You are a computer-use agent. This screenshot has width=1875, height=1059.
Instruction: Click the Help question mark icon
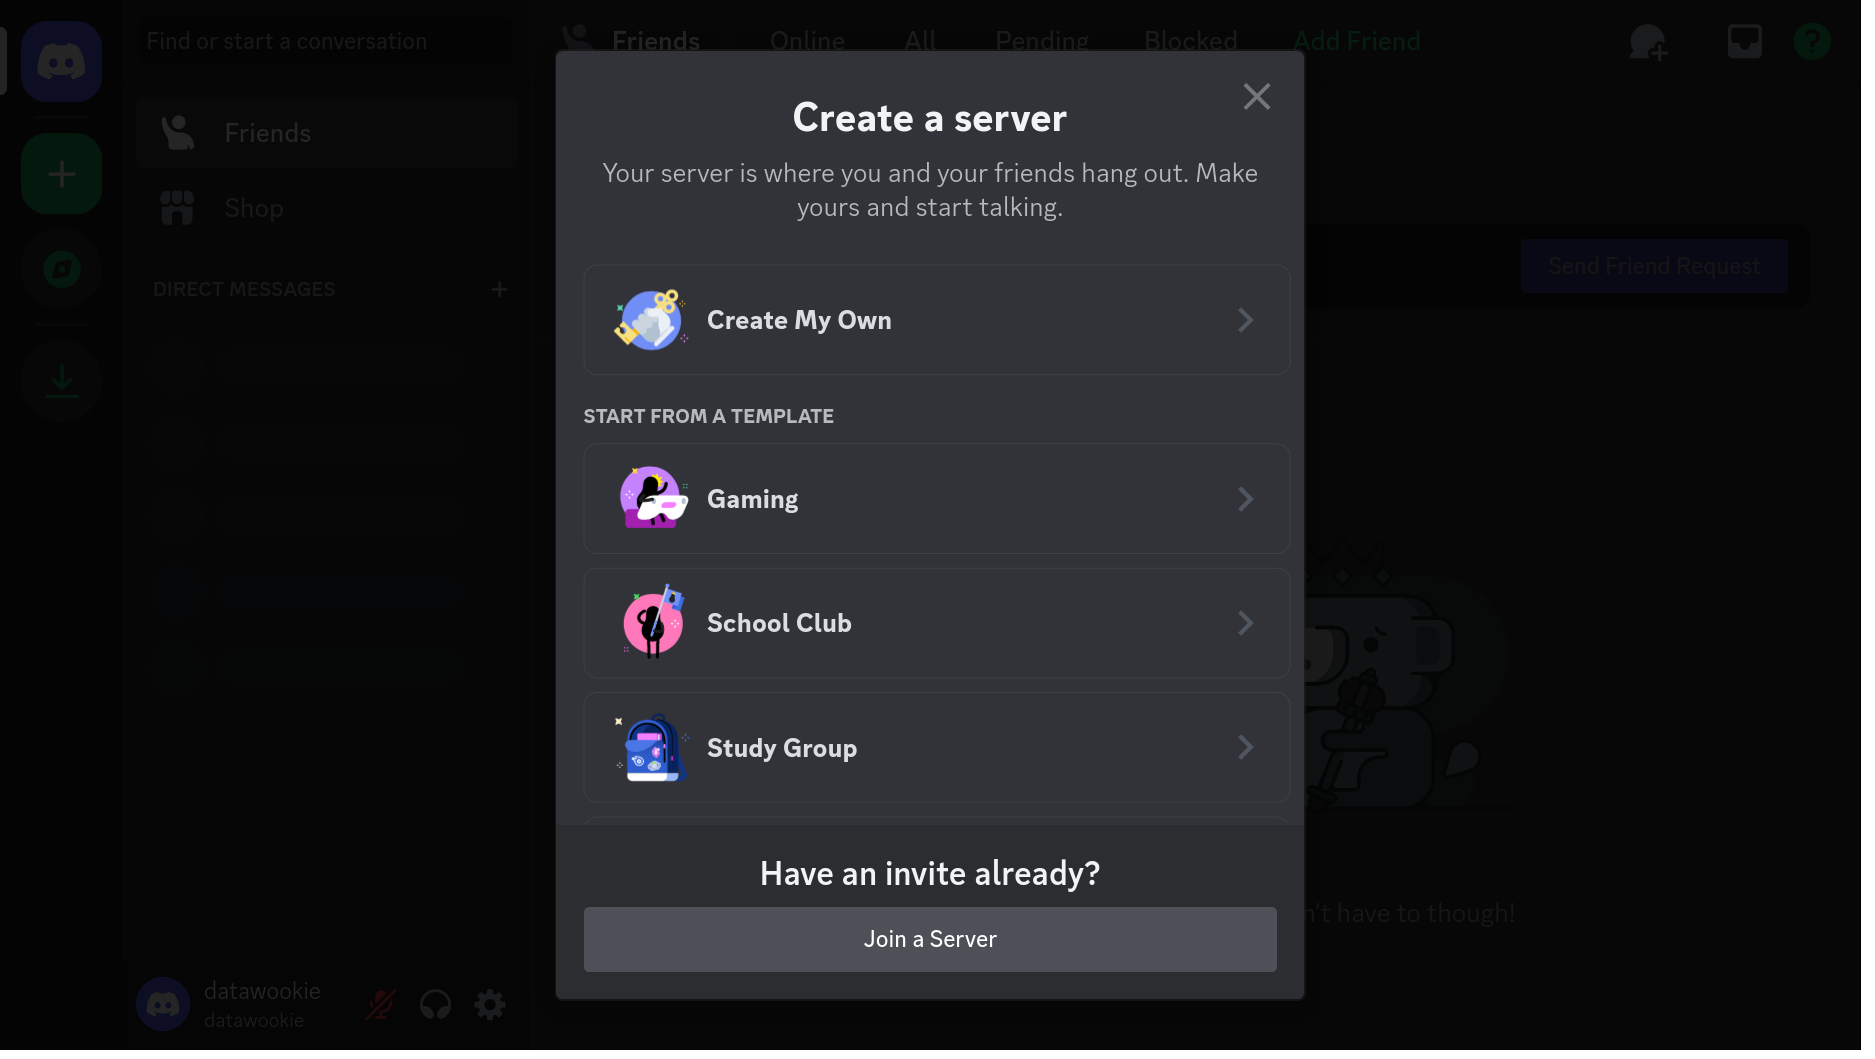pos(1810,40)
